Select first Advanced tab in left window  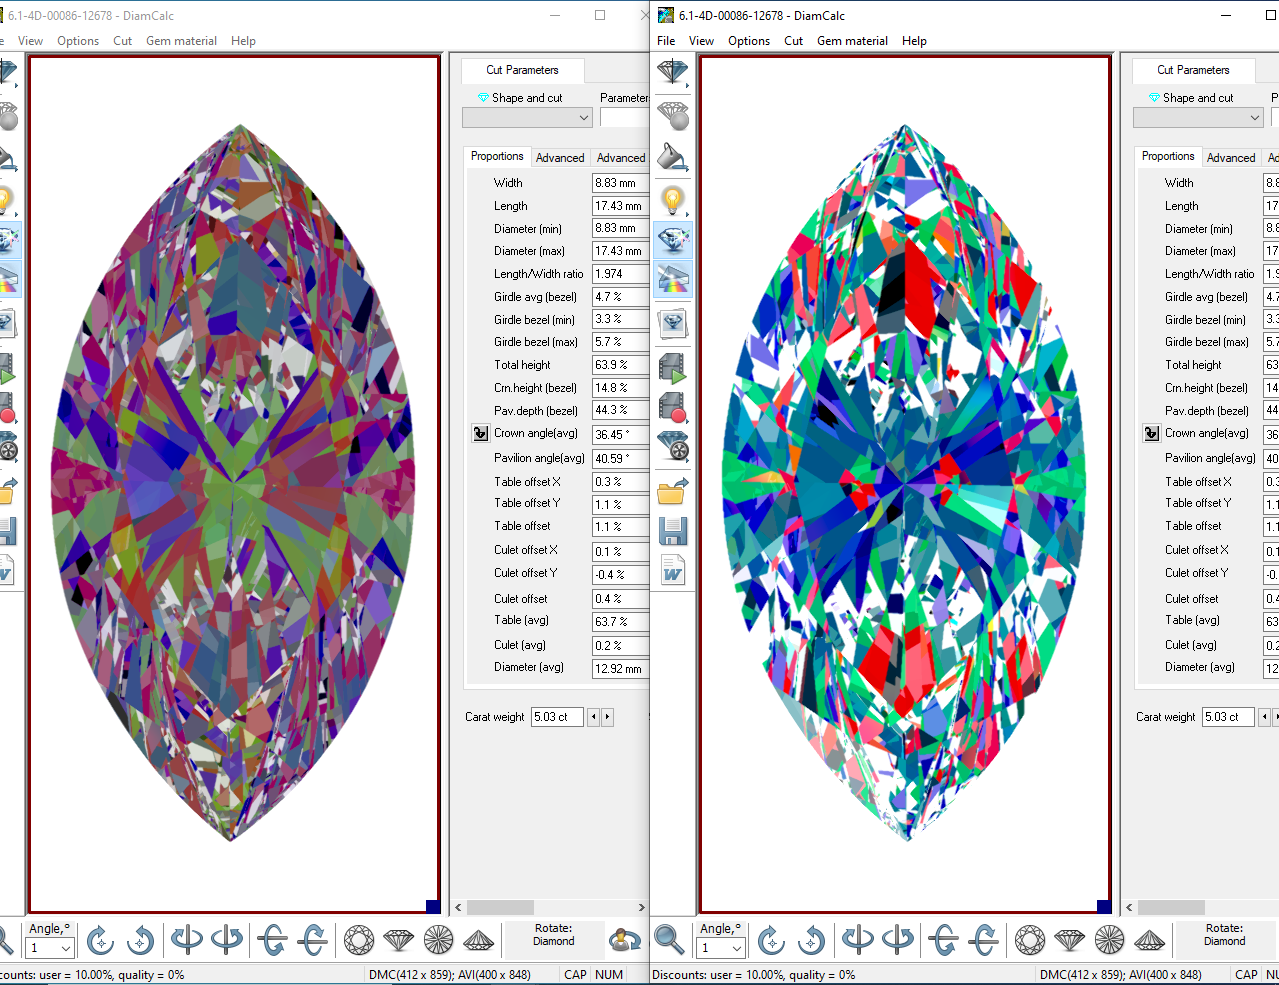coord(560,158)
